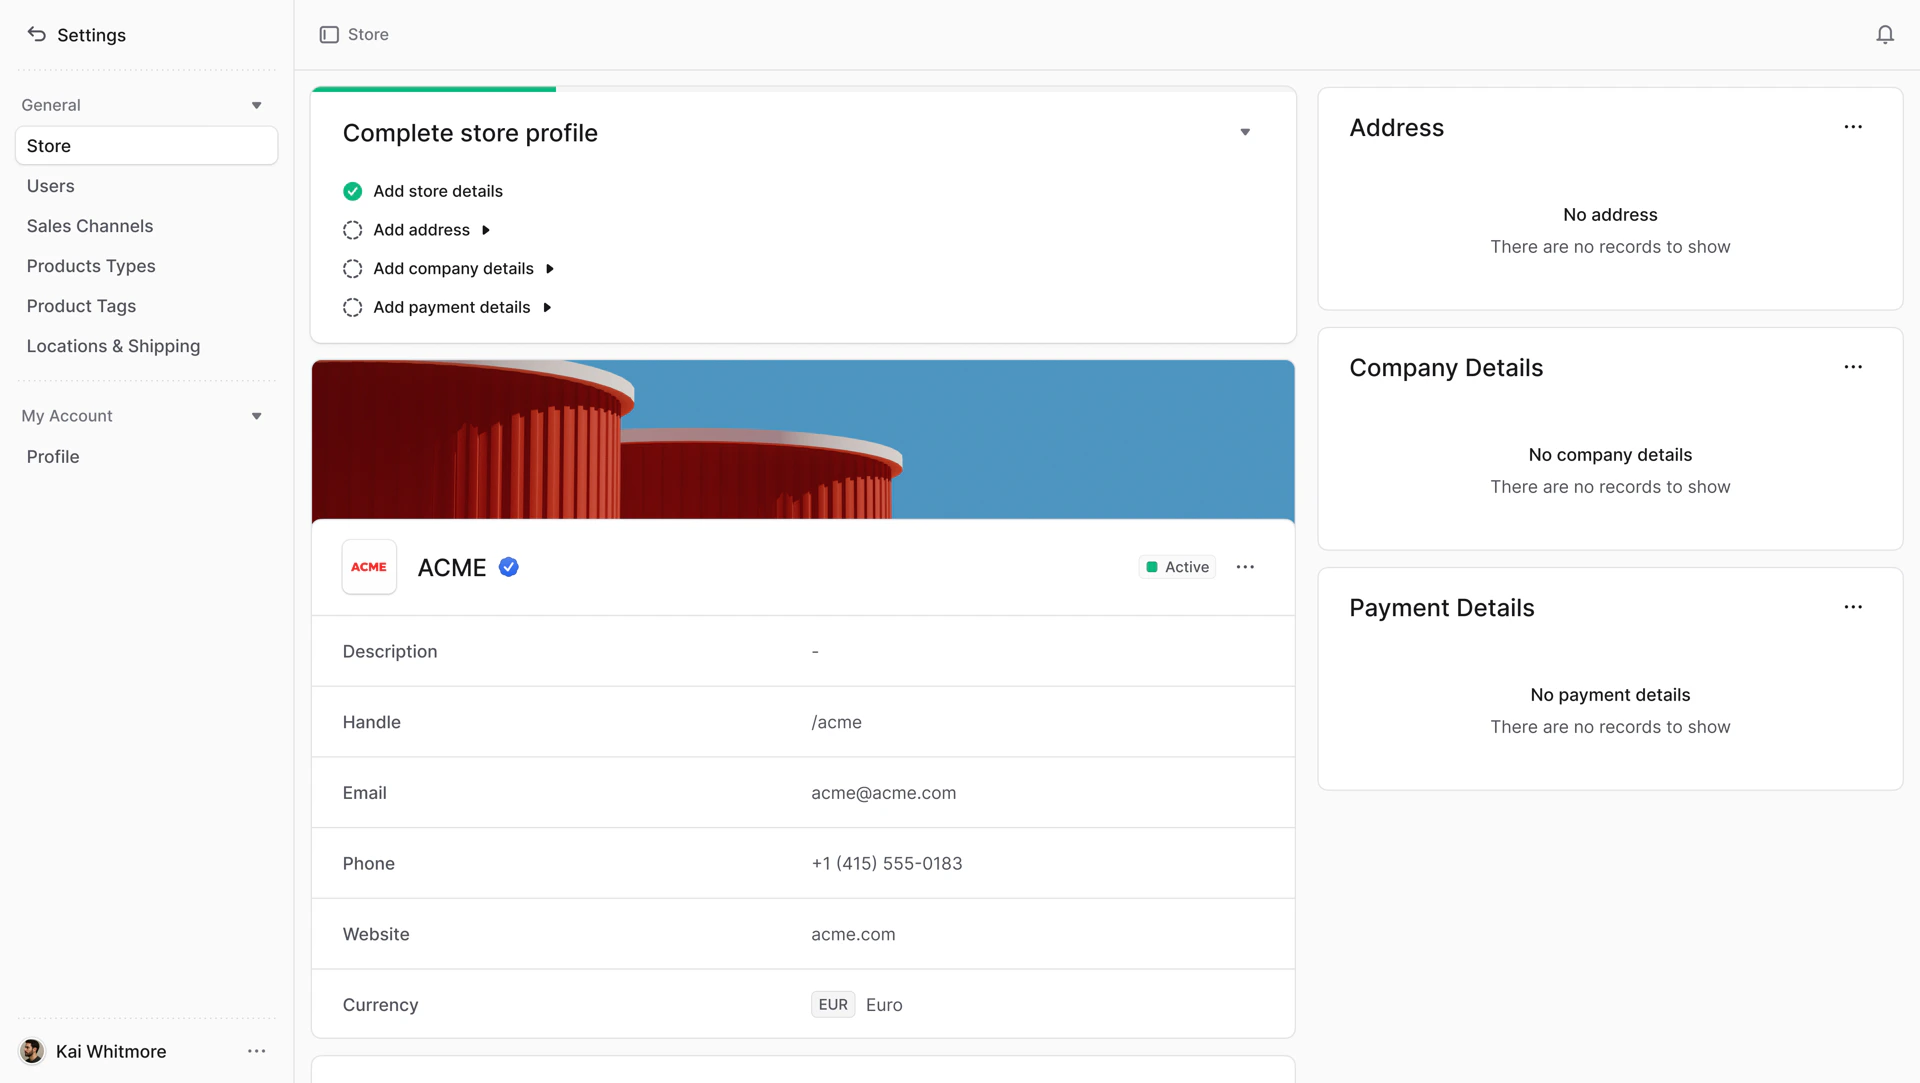Click the back arrow beside Settings

click(x=37, y=35)
